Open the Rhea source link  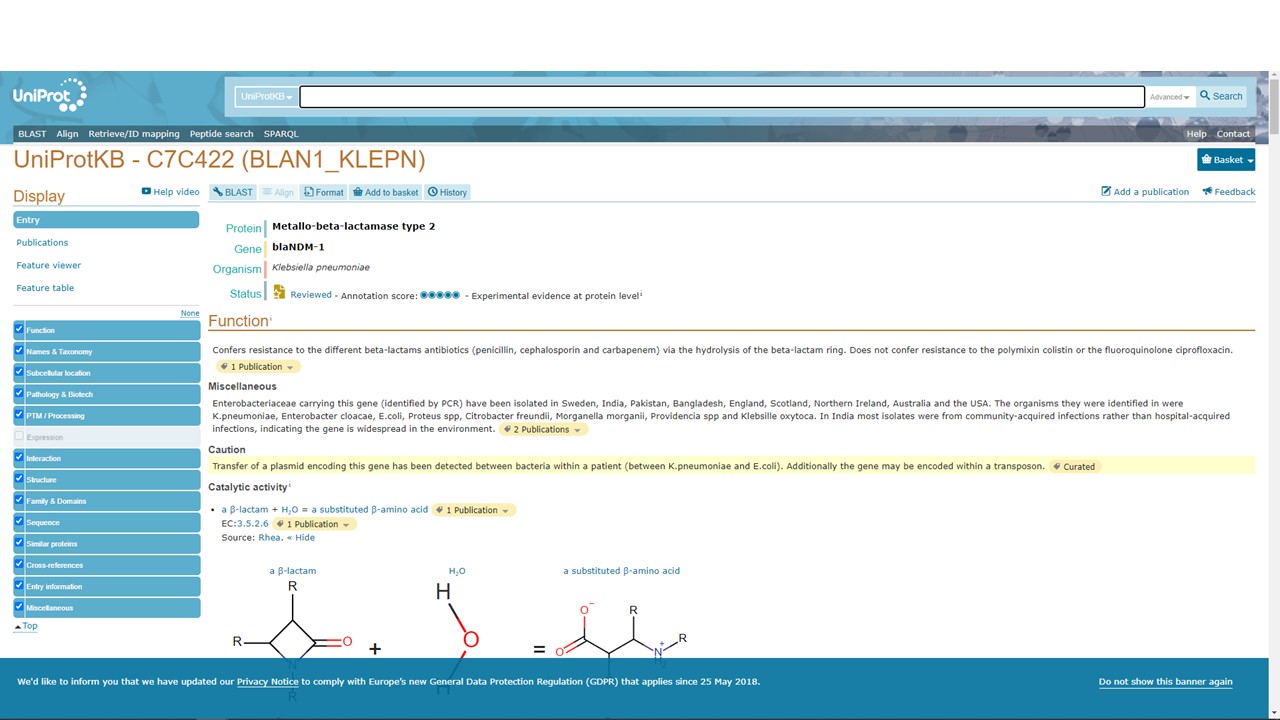(269, 538)
